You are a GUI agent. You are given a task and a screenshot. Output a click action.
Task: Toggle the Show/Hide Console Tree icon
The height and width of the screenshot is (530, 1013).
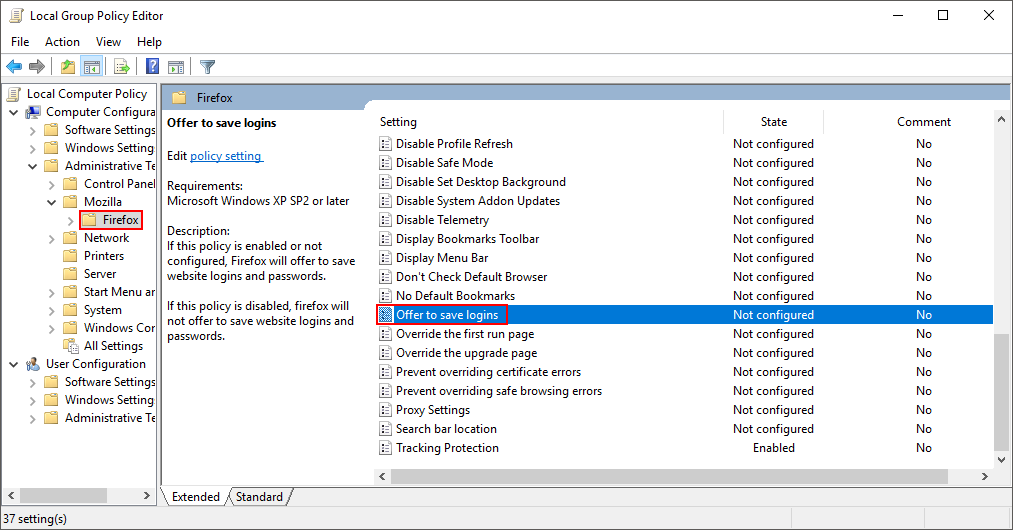coord(92,66)
